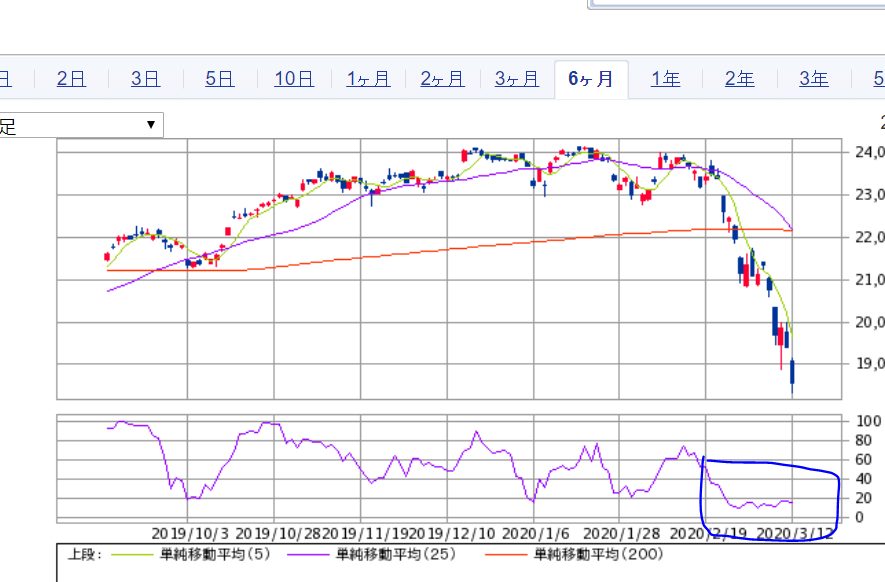The width and height of the screenshot is (885, 582).
Task: Select the active 6ヶ月 tab
Action: pyautogui.click(x=591, y=79)
